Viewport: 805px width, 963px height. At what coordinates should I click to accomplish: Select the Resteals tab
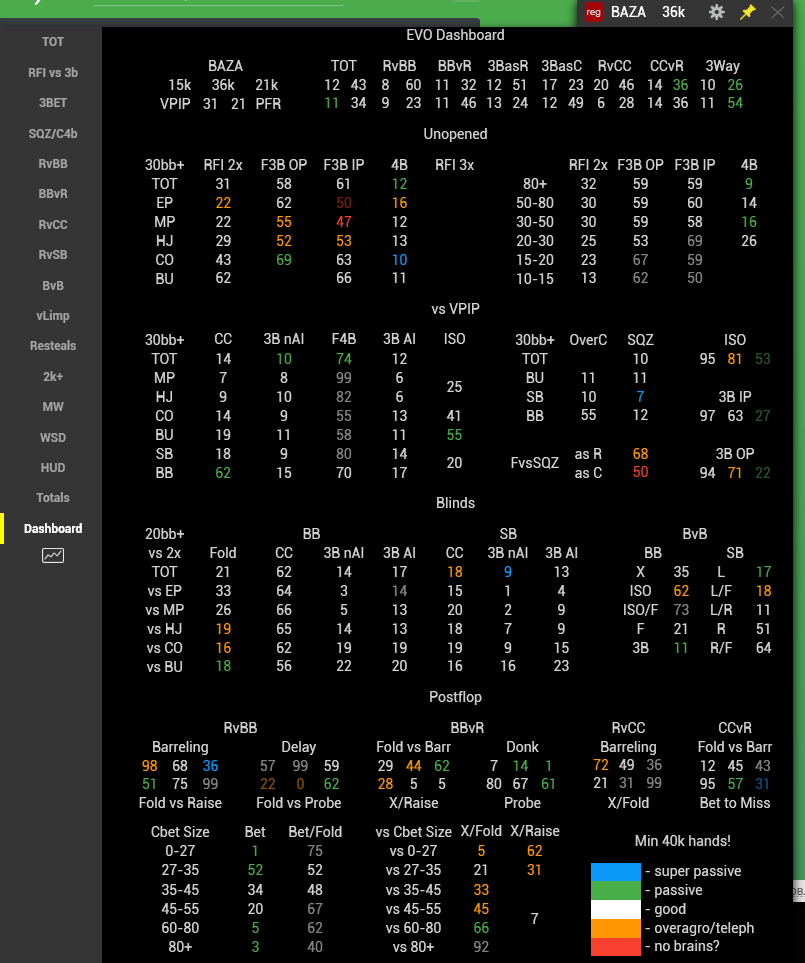point(53,346)
